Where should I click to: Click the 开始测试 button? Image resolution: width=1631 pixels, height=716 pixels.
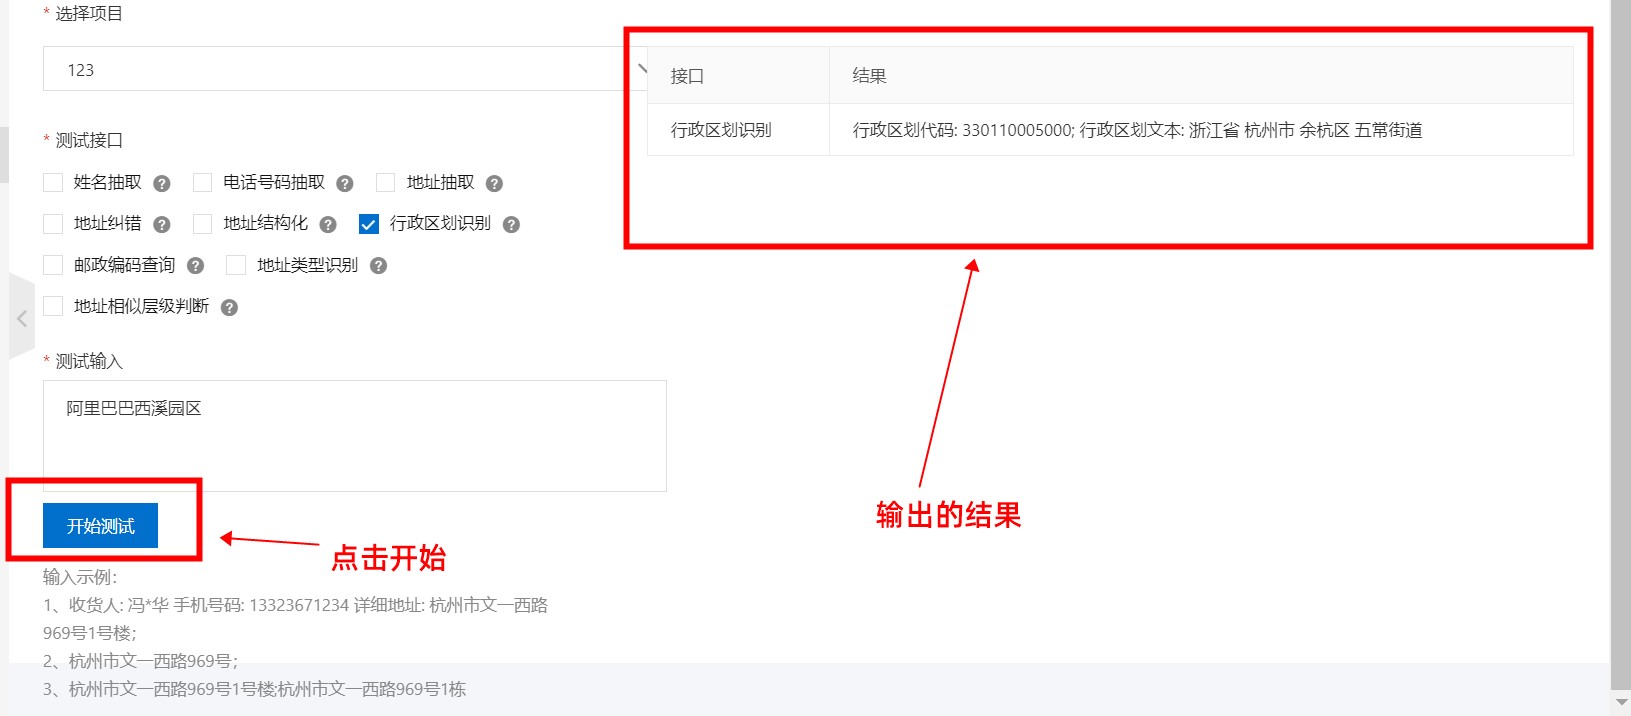pyautogui.click(x=100, y=526)
